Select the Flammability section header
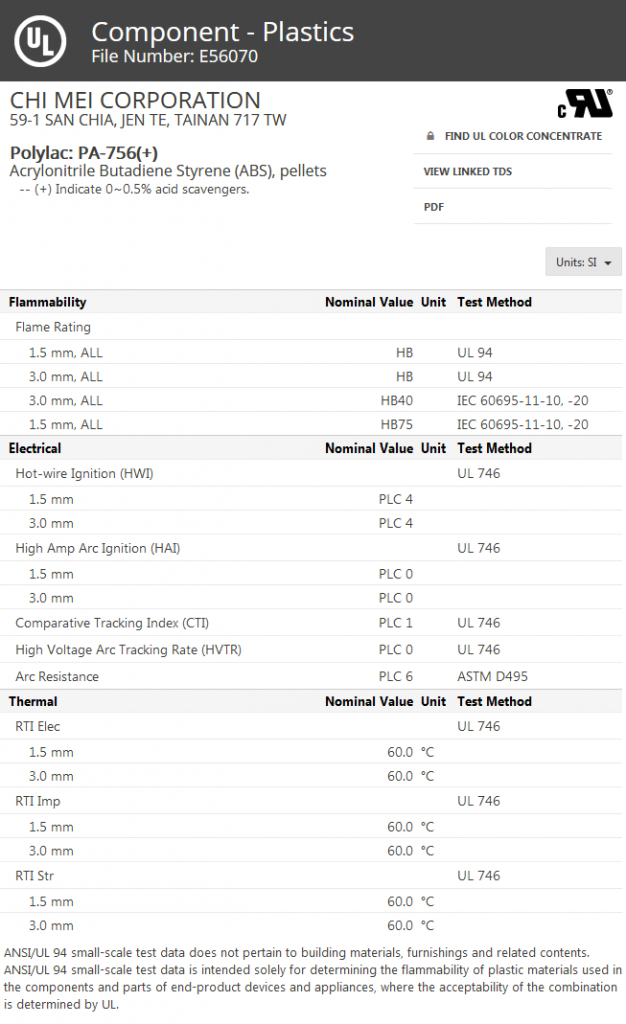Viewport: 626px width, 1024px height. [48, 302]
